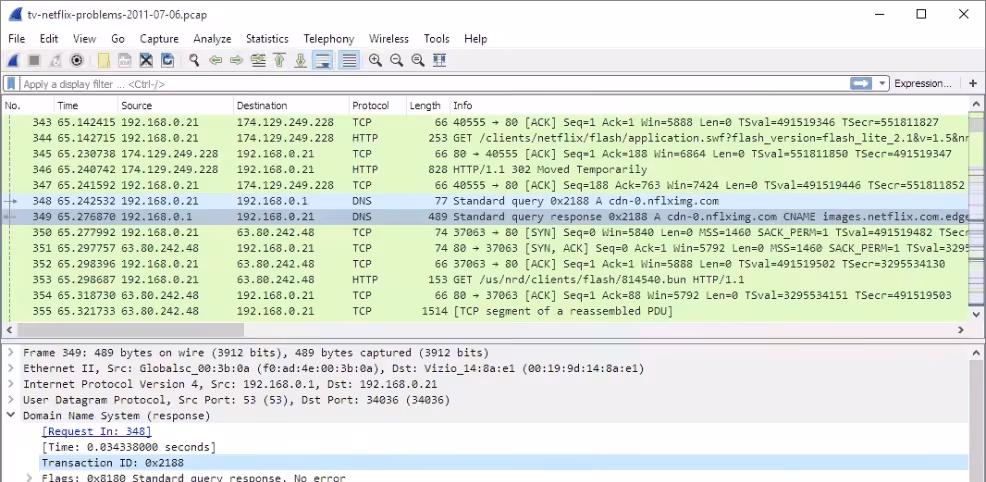The image size is (986, 482).
Task: Click the display filter bookmark icon
Action: [11, 84]
